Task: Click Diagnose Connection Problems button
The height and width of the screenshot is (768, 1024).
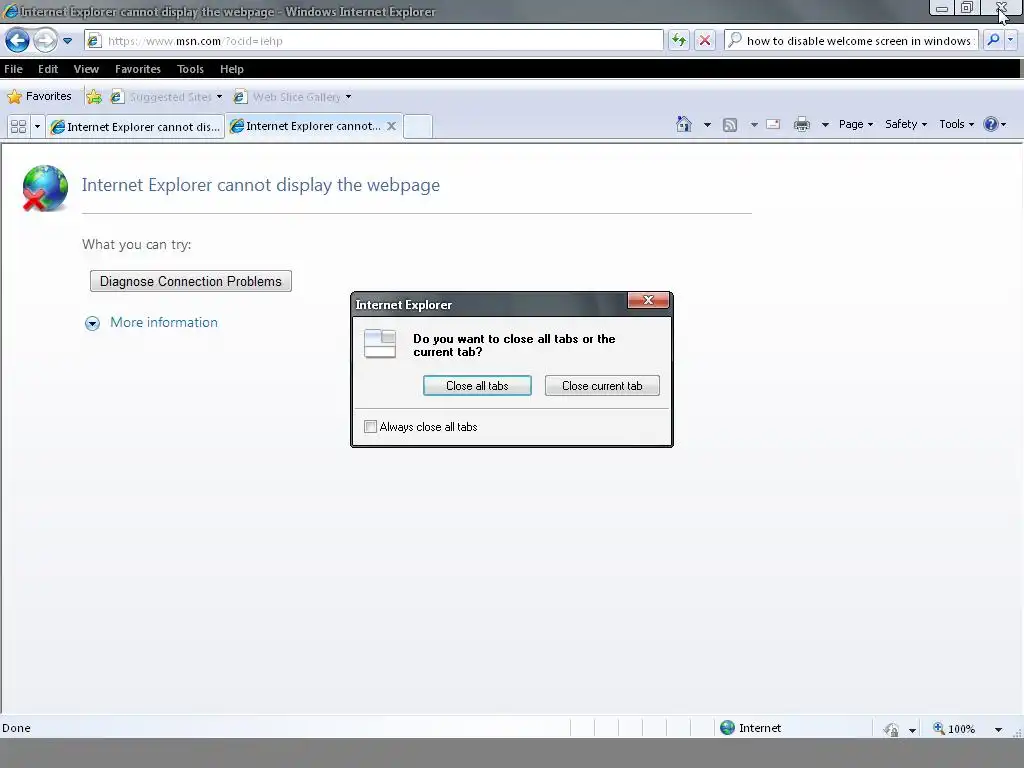Action: (191, 281)
